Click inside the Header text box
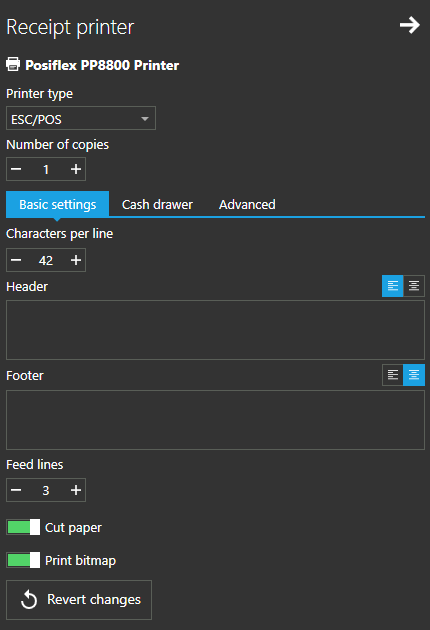Image resolution: width=430 pixels, height=630 pixels. 215,330
